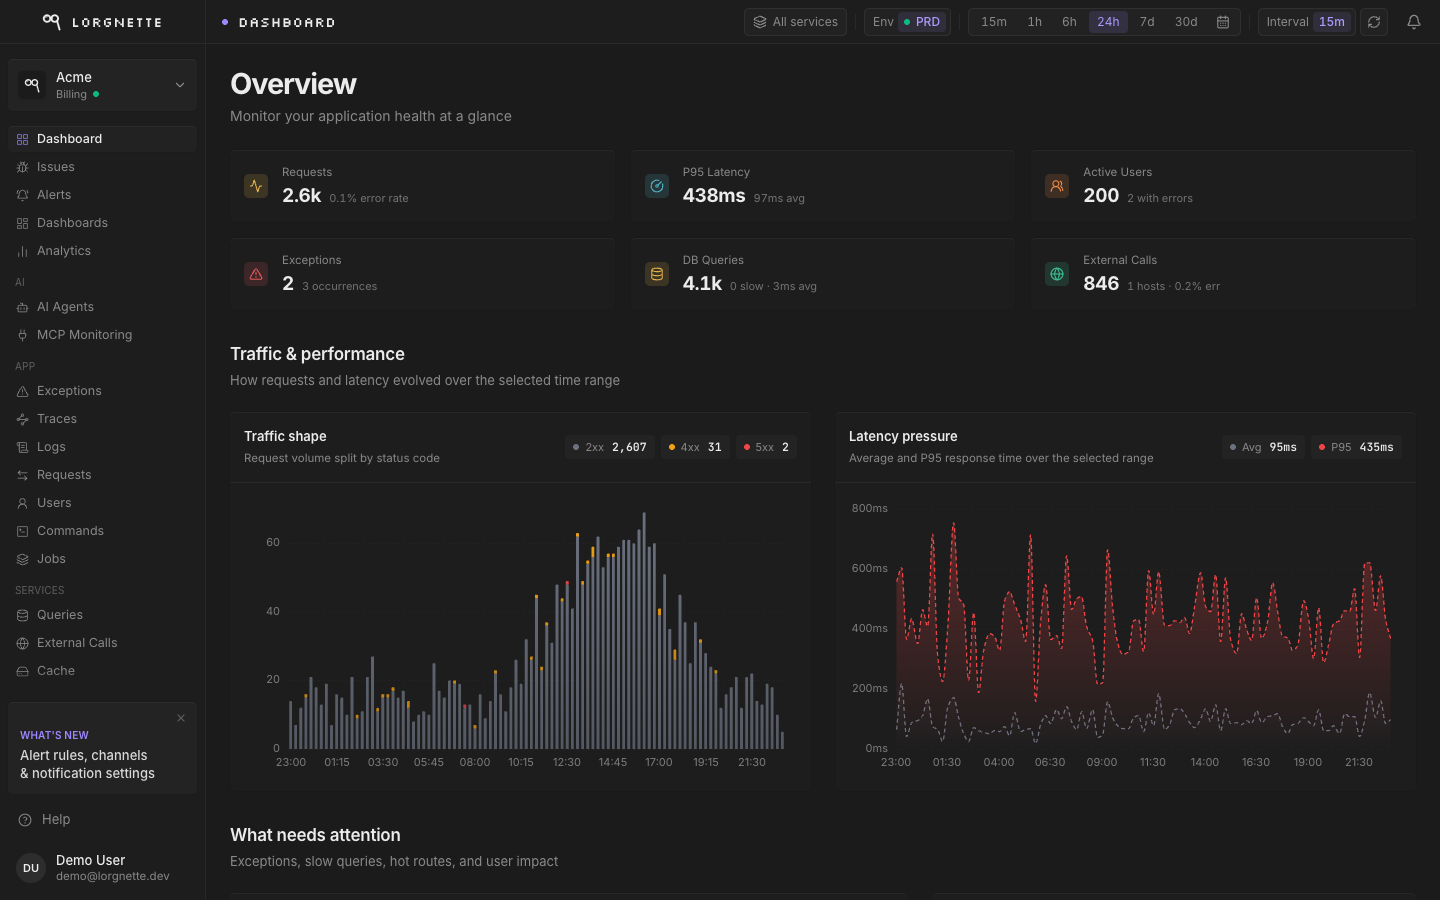Click the Active Users people icon
This screenshot has width=1440, height=900.
1057,186
